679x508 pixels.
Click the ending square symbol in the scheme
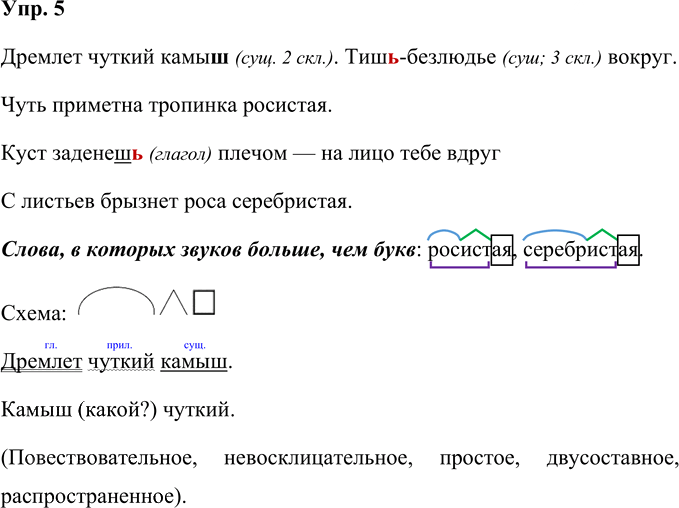coord(204,302)
